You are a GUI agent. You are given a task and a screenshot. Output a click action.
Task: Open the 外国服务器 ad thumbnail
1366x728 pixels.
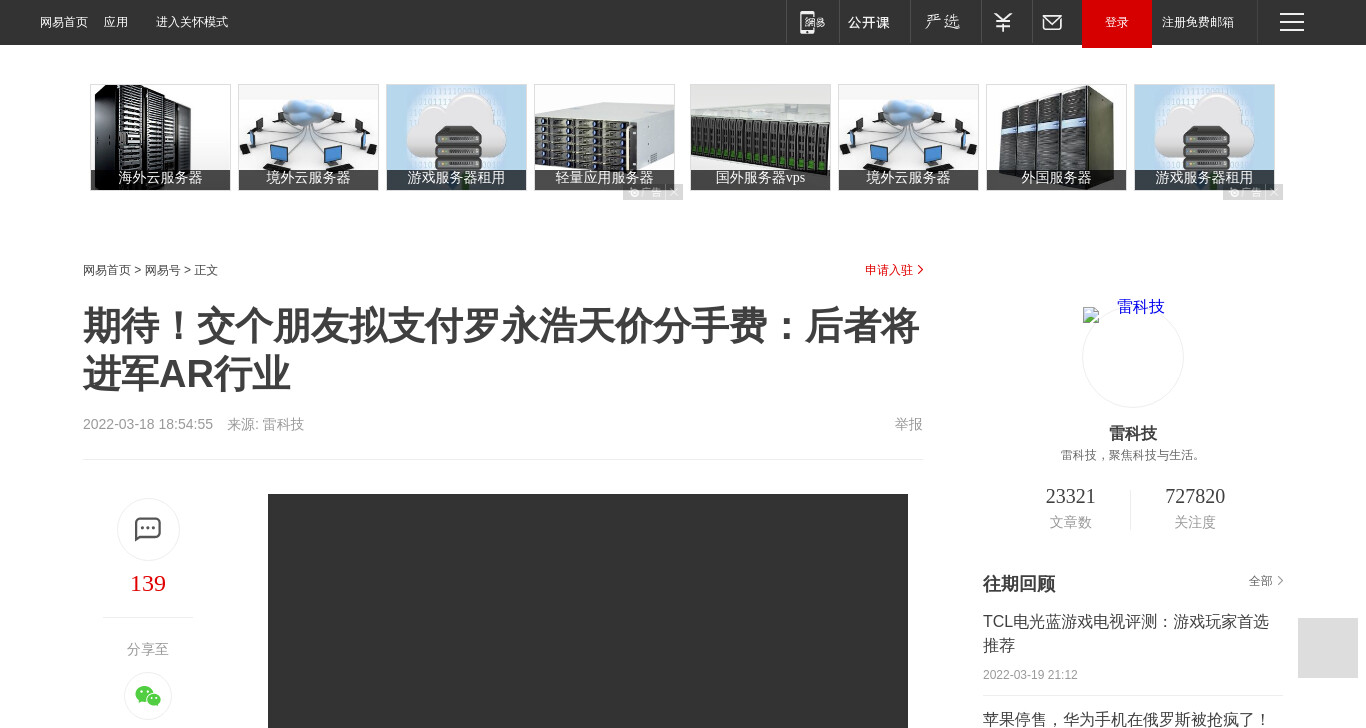tap(1056, 137)
